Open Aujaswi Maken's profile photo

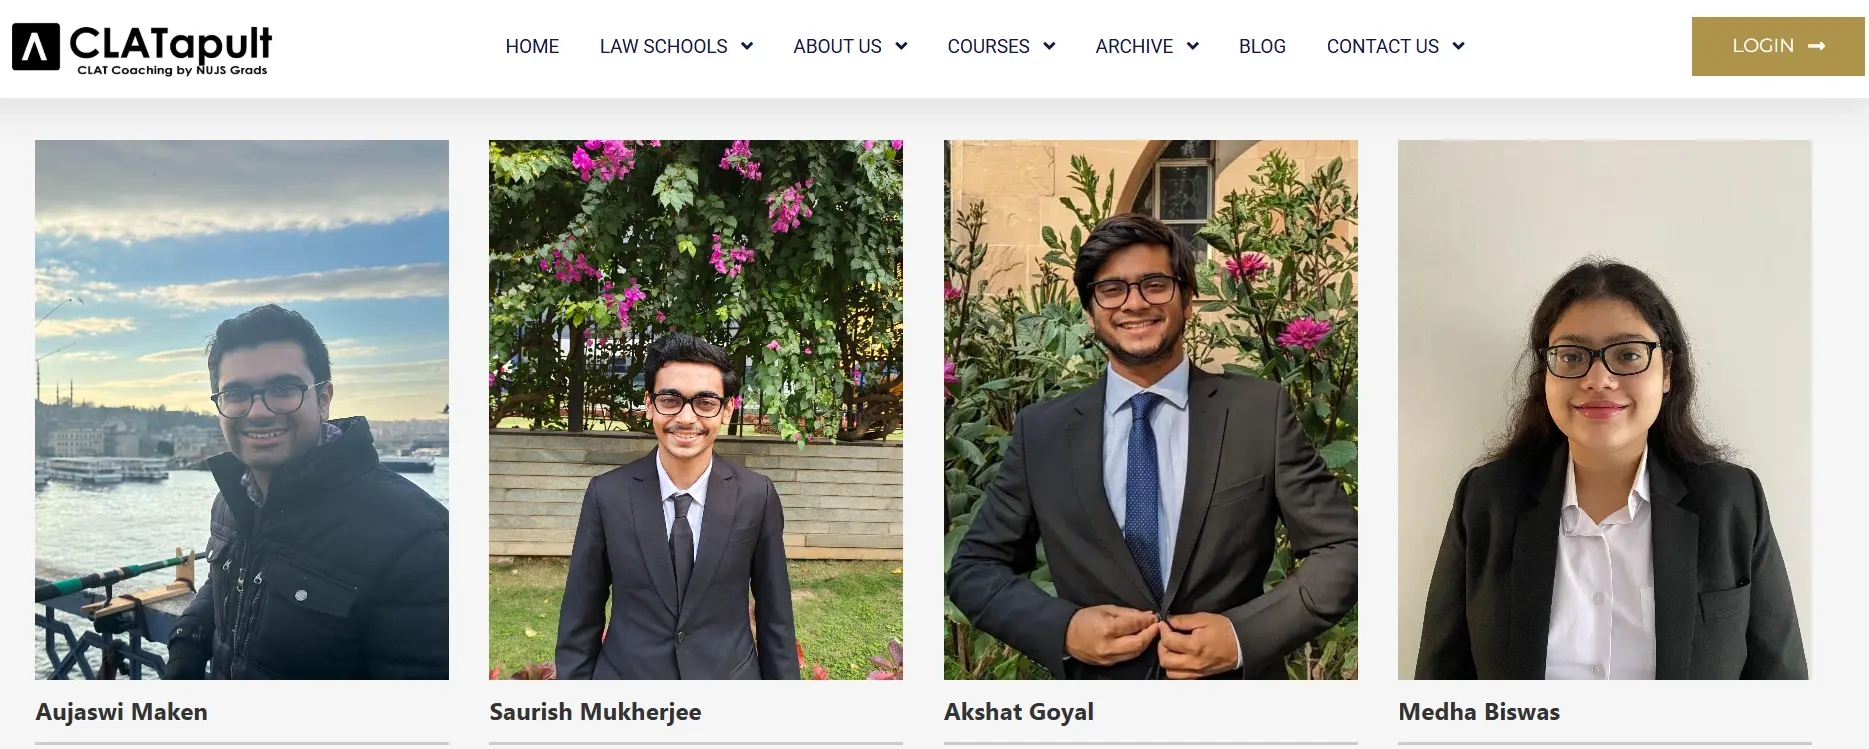coord(242,410)
